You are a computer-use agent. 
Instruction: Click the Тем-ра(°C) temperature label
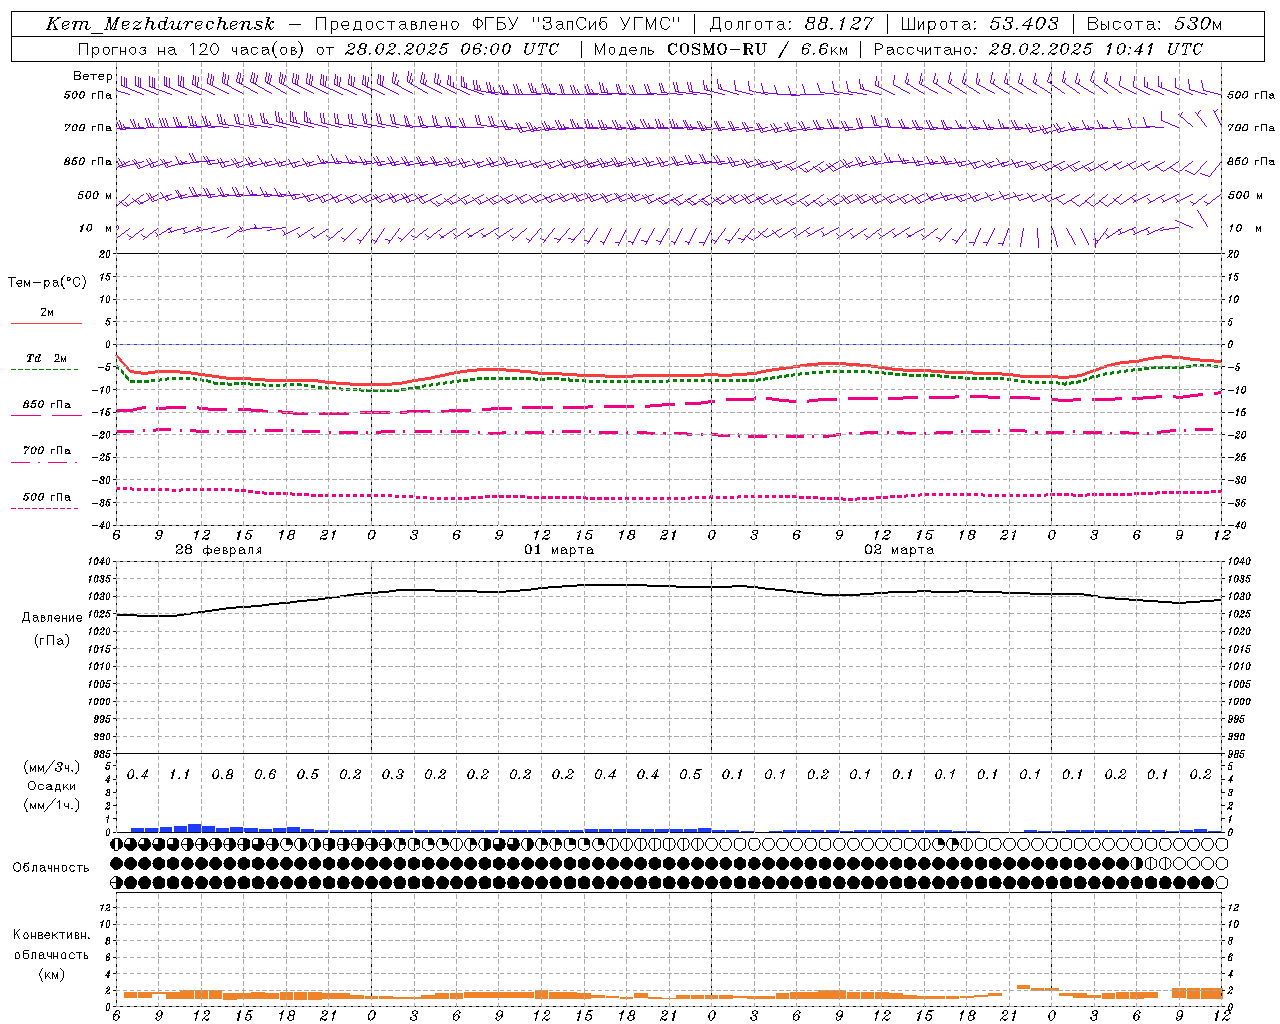pyautogui.click(x=47, y=283)
